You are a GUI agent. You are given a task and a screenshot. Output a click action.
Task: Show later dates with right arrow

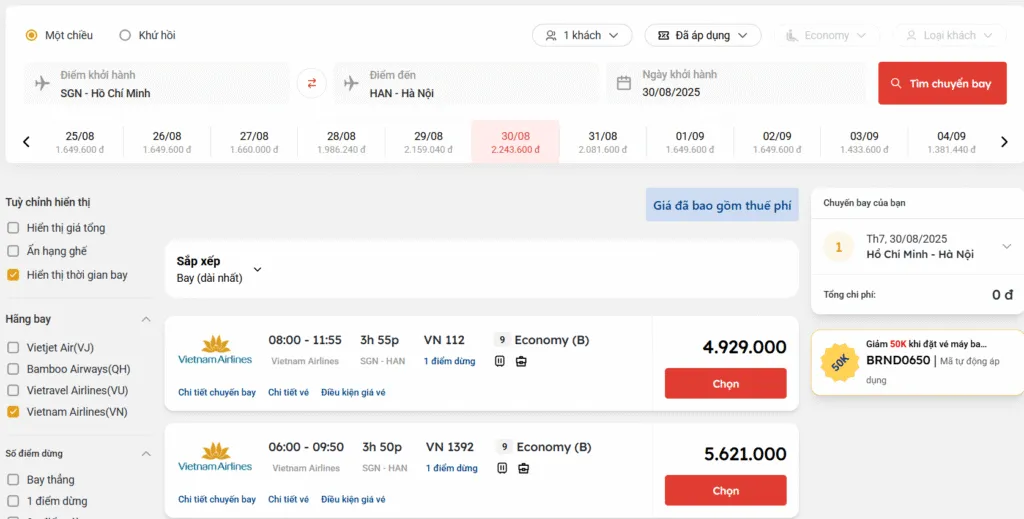click(x=1004, y=142)
